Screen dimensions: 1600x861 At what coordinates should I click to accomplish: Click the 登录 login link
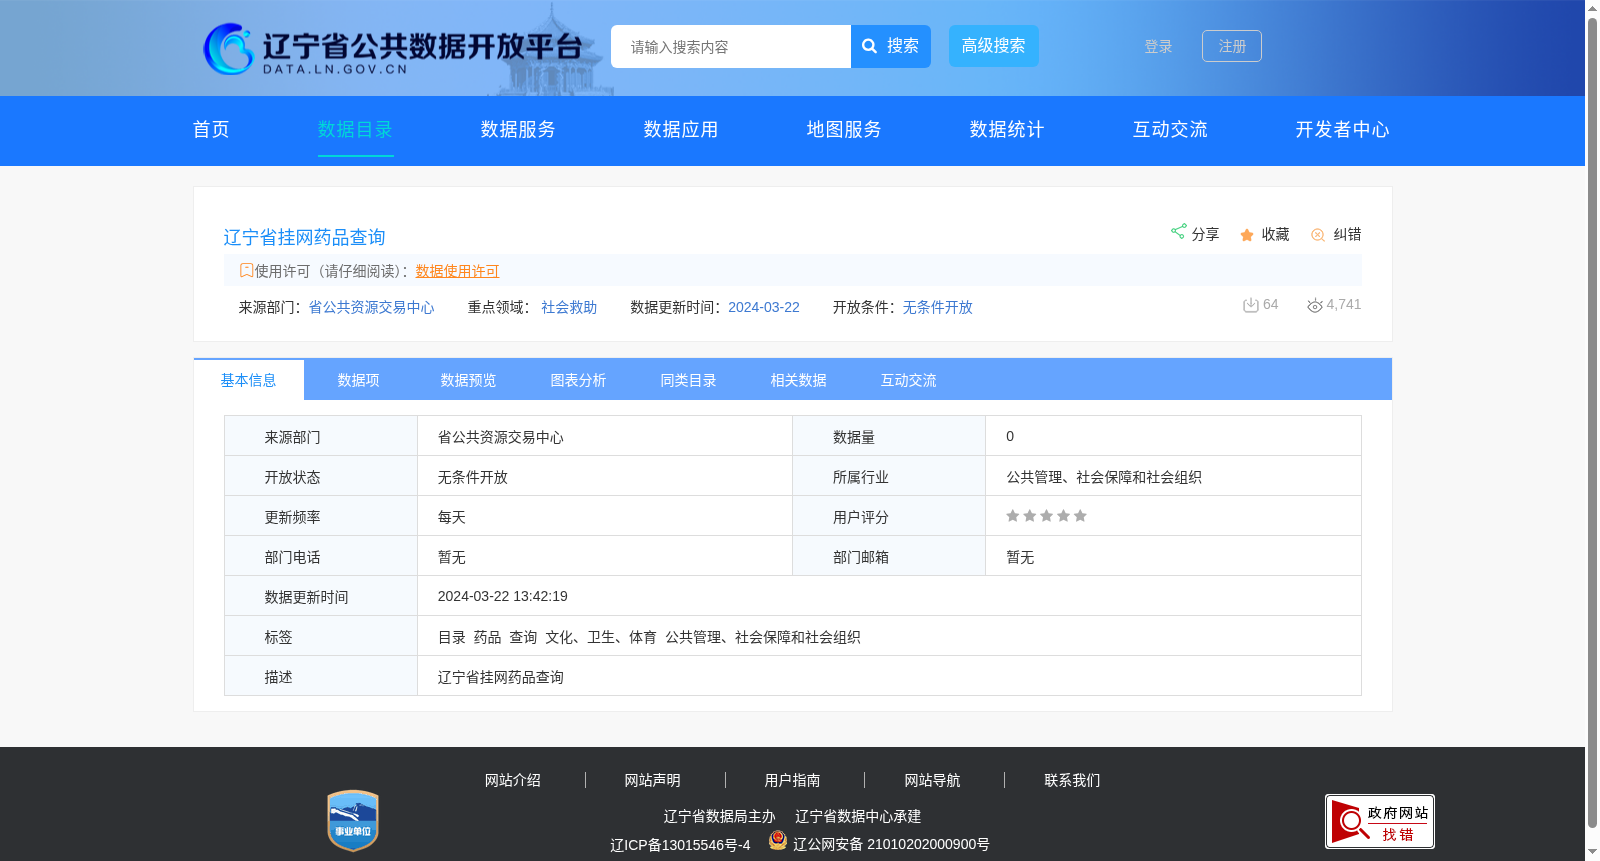coord(1158,47)
